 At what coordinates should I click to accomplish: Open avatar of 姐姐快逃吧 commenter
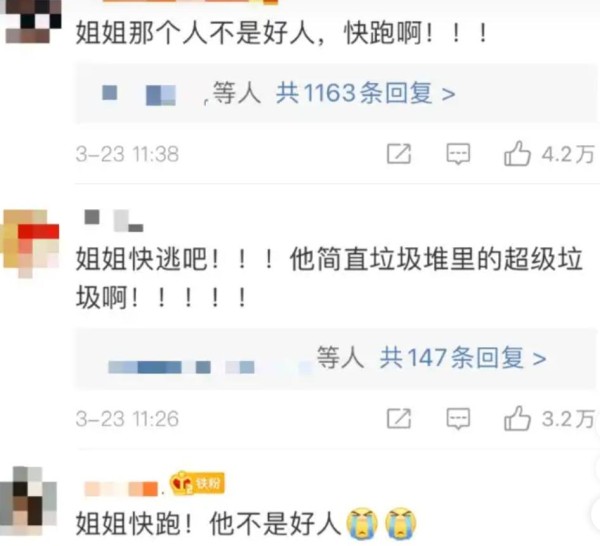[31, 243]
